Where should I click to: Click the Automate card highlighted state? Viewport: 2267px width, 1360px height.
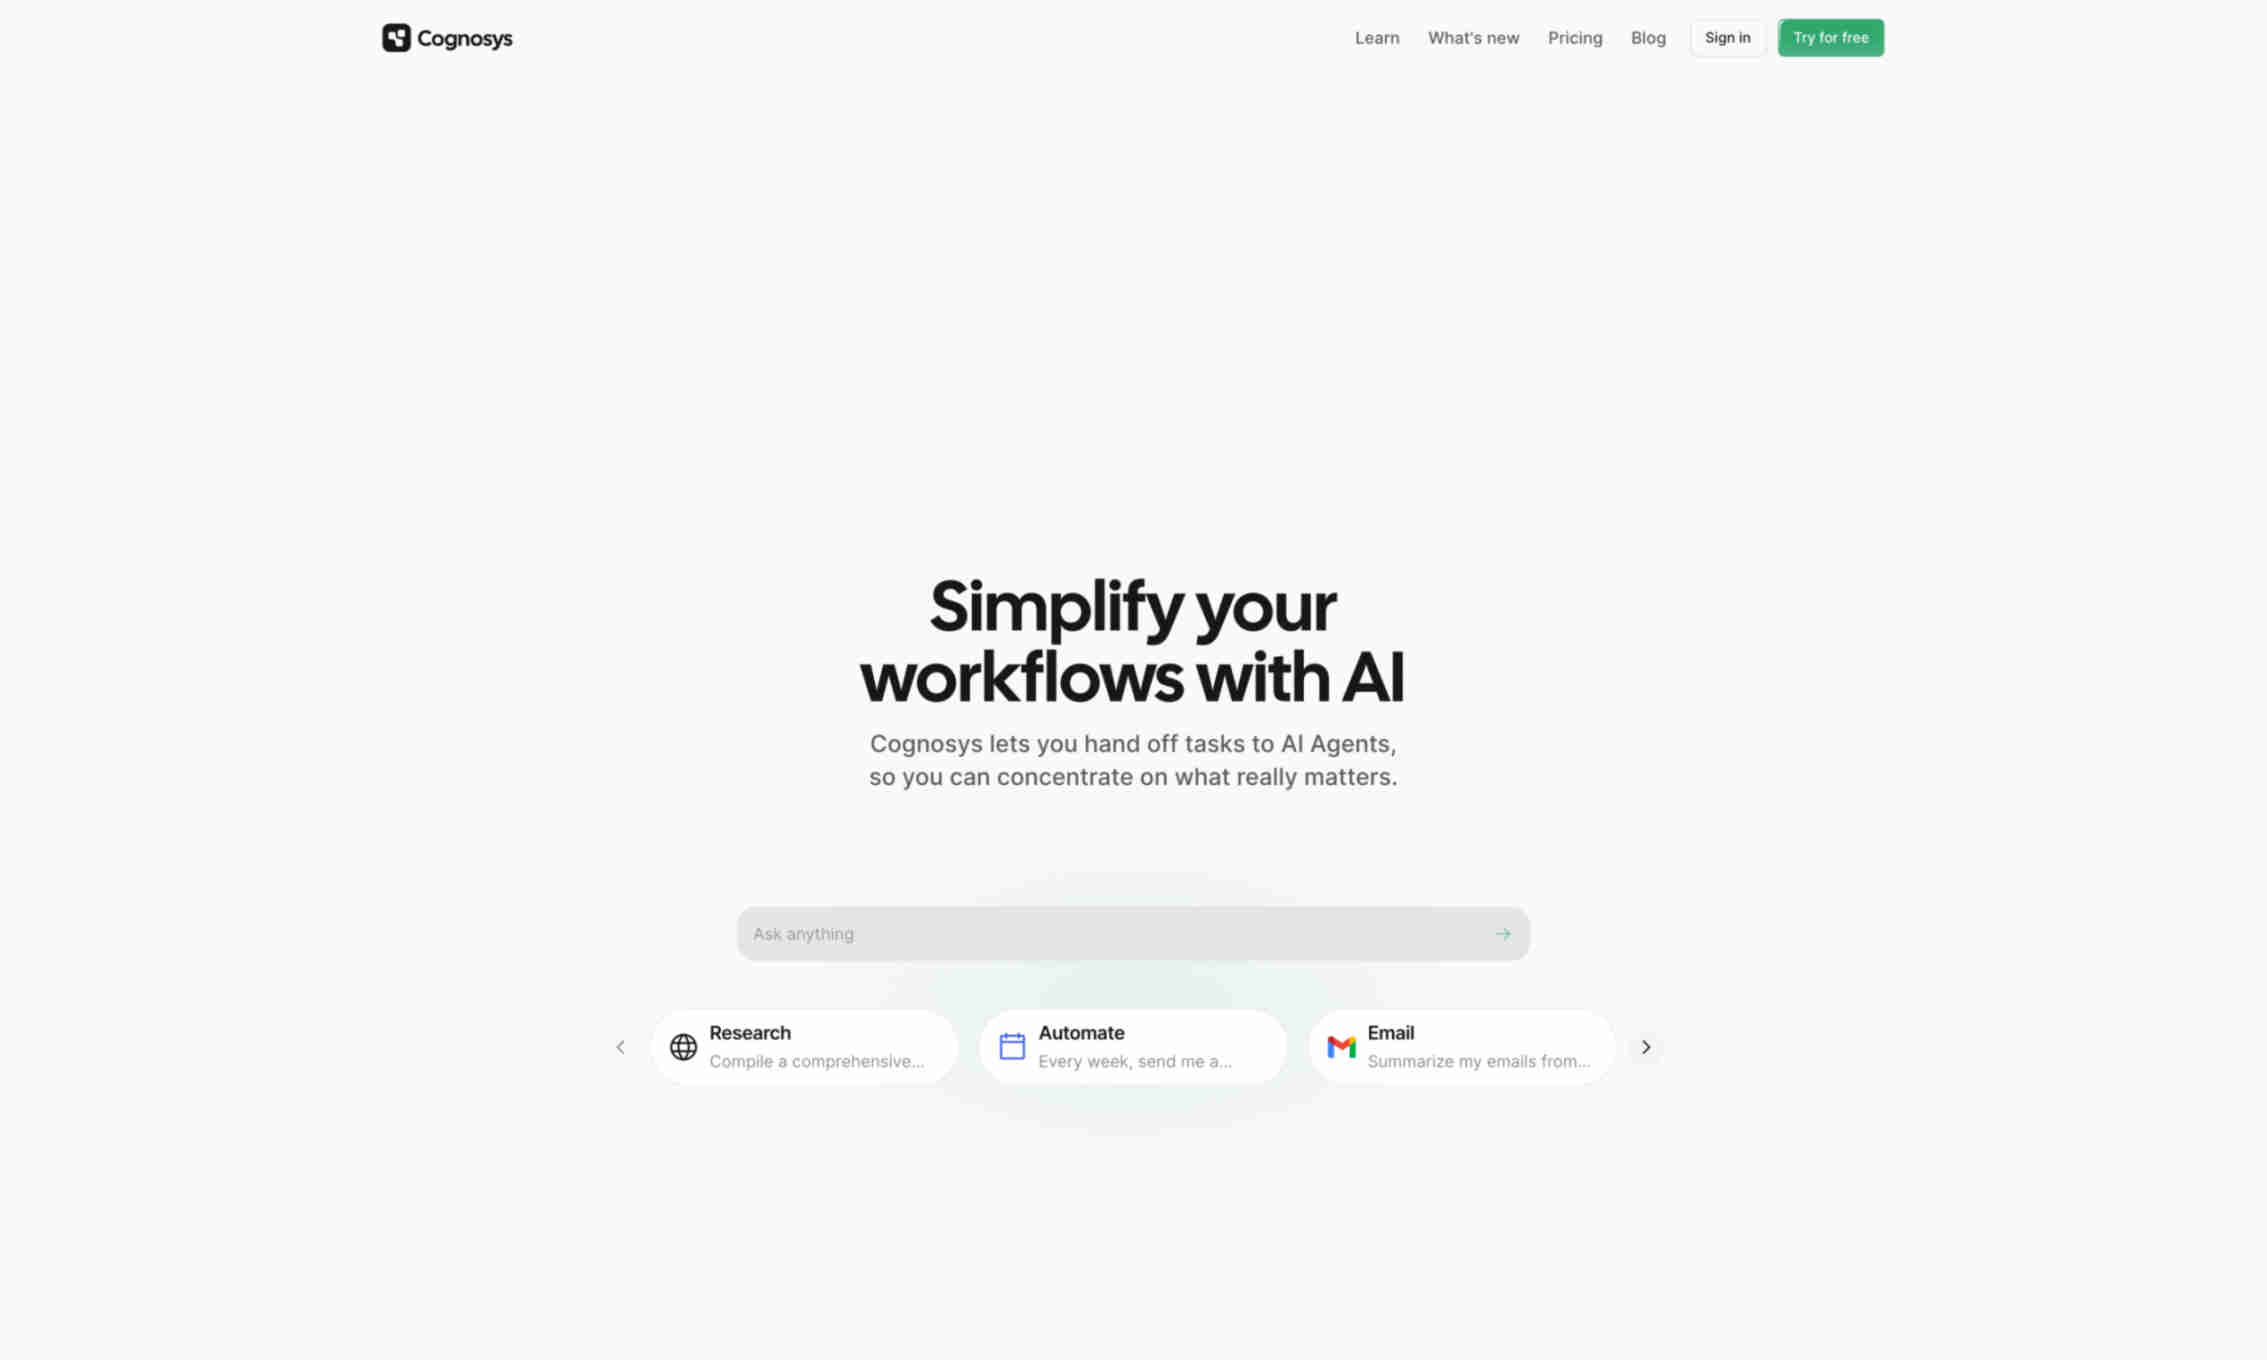point(1133,1046)
